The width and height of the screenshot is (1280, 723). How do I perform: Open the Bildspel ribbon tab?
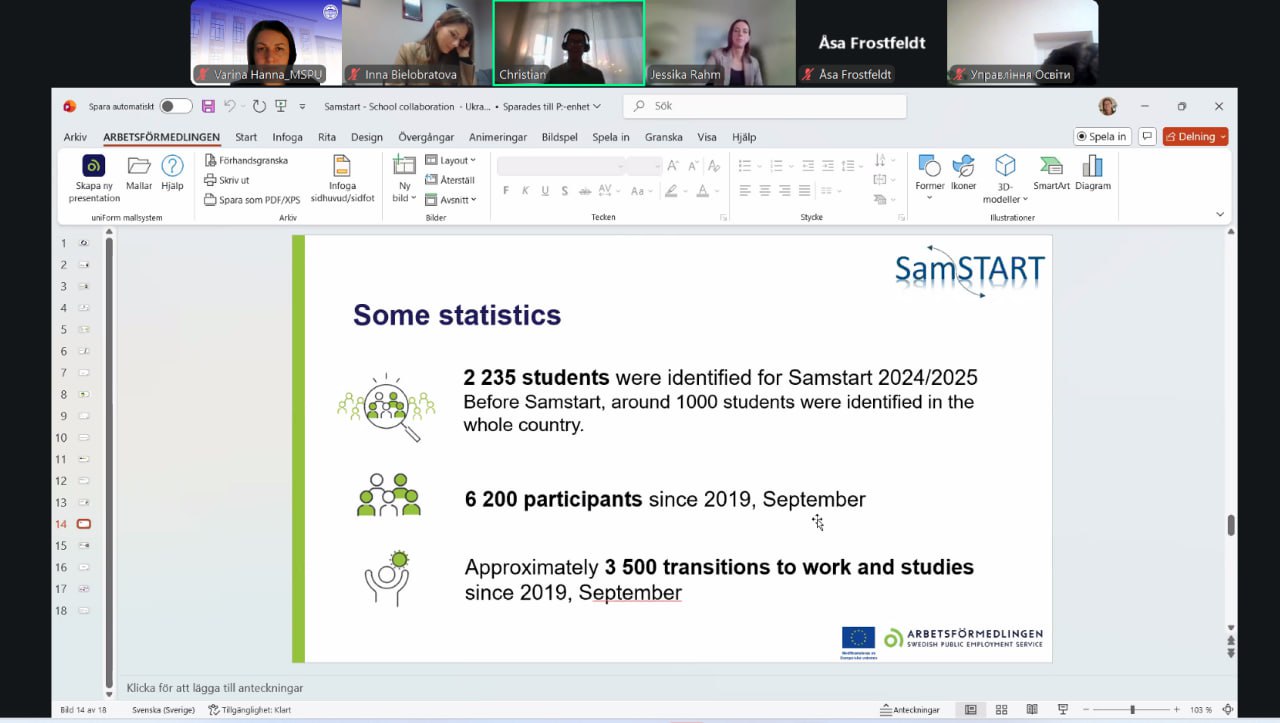pyautogui.click(x=560, y=137)
